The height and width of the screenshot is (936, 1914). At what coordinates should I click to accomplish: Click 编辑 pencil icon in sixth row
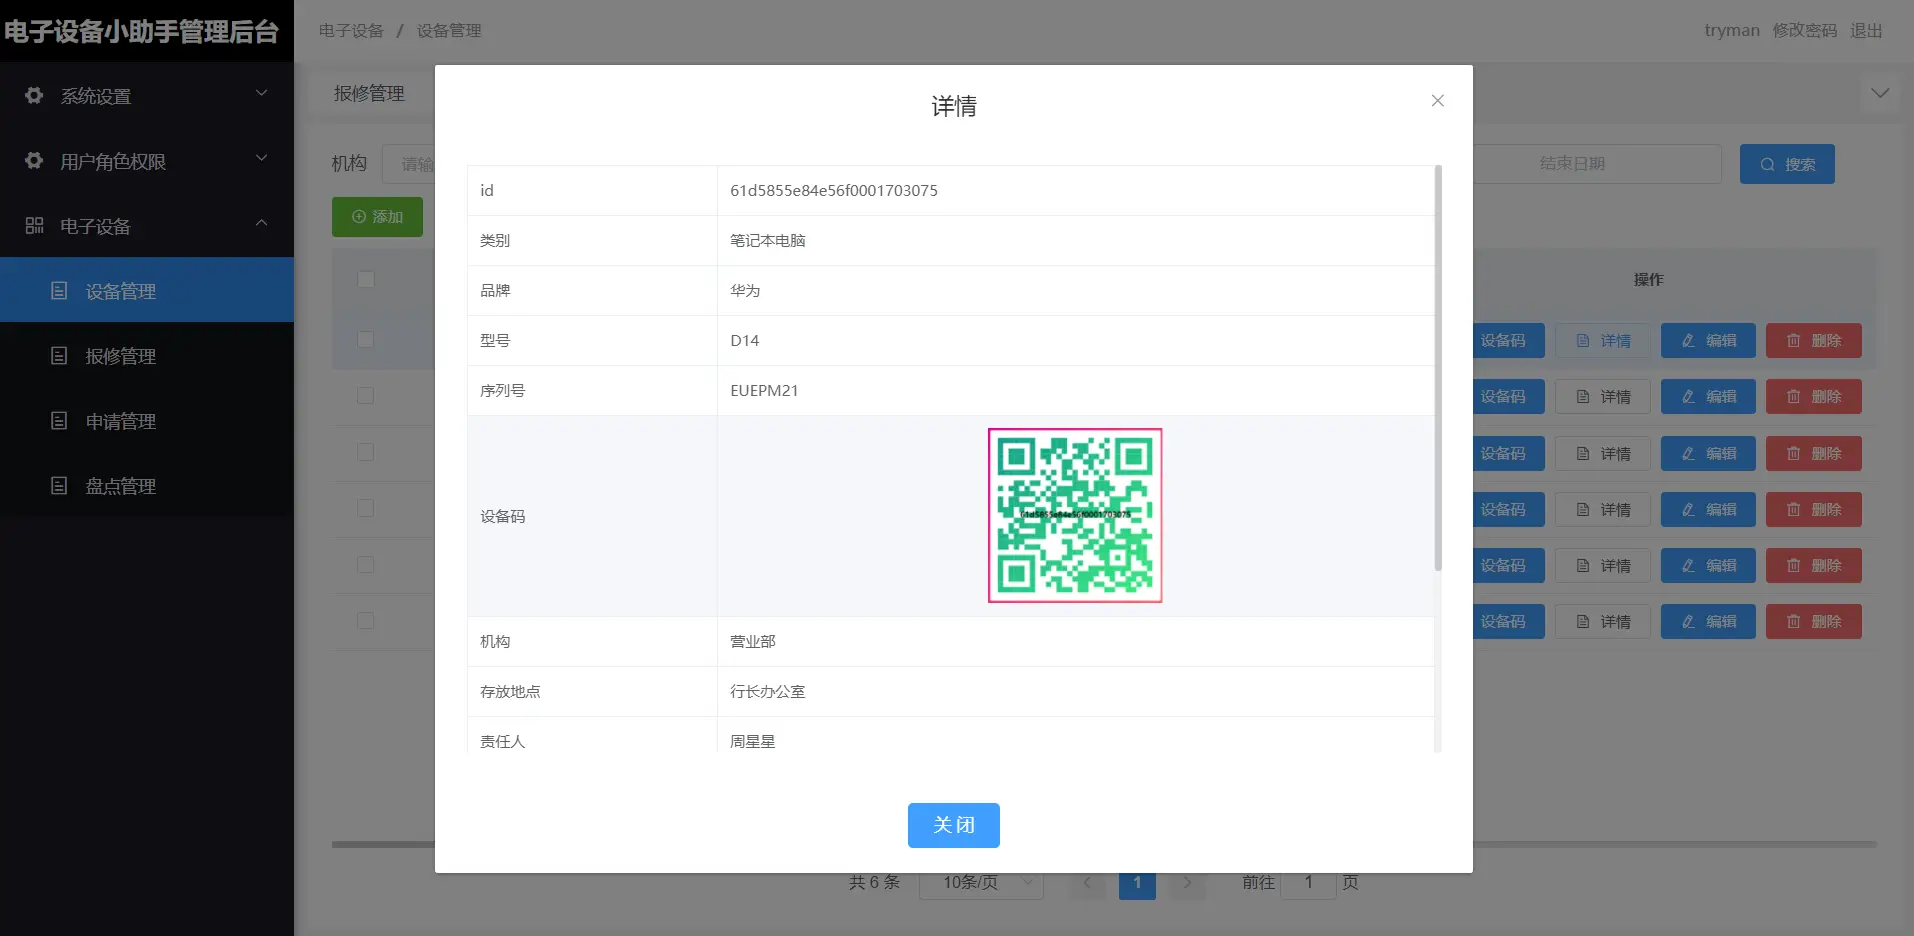[1688, 621]
